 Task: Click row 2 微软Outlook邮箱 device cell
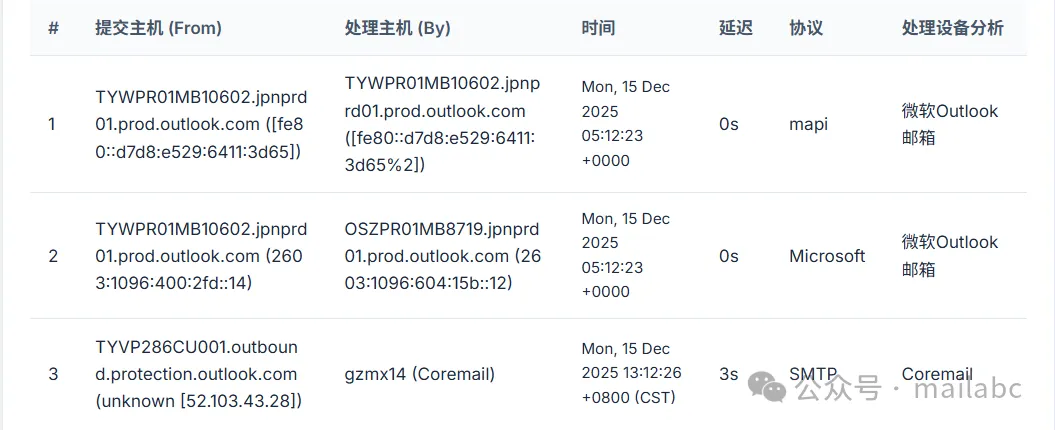(949, 256)
